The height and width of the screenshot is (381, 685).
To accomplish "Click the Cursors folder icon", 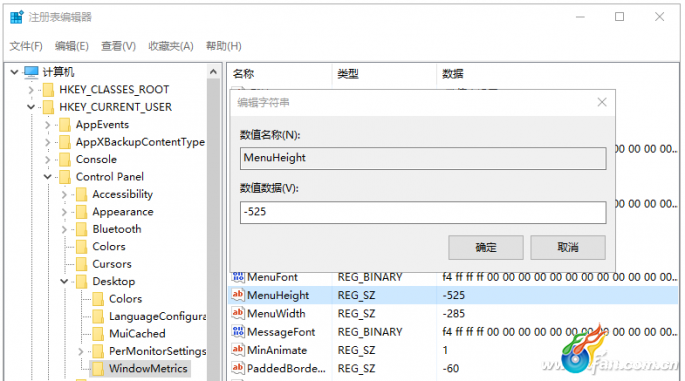I will 81,264.
